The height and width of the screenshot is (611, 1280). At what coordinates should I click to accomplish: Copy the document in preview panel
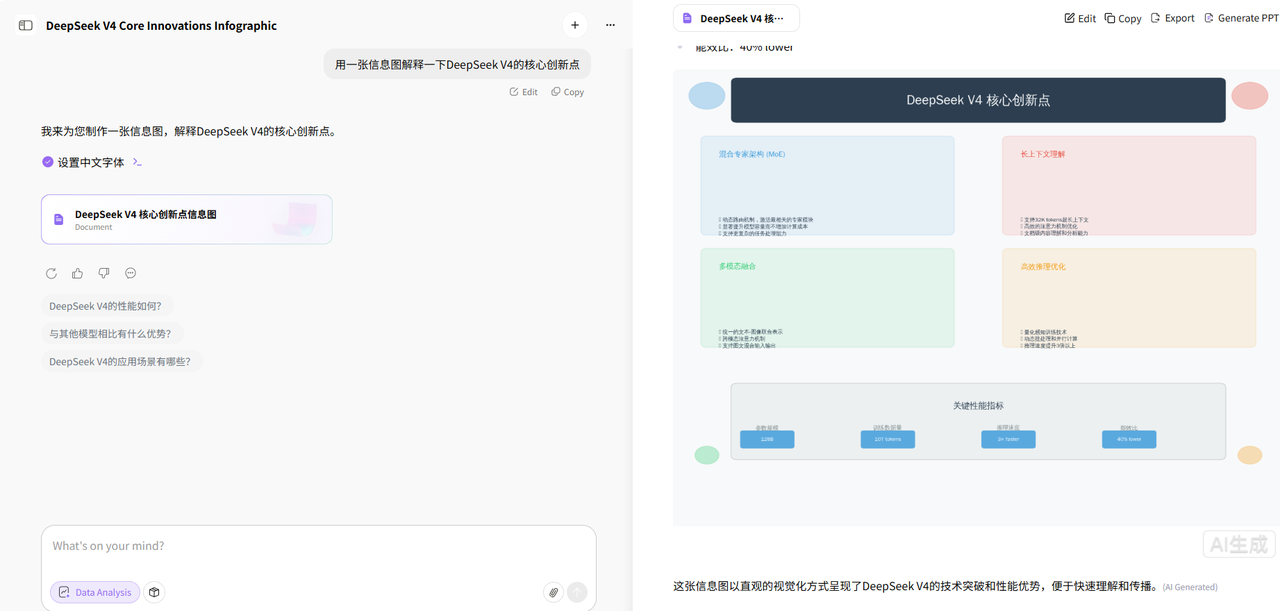1123,18
